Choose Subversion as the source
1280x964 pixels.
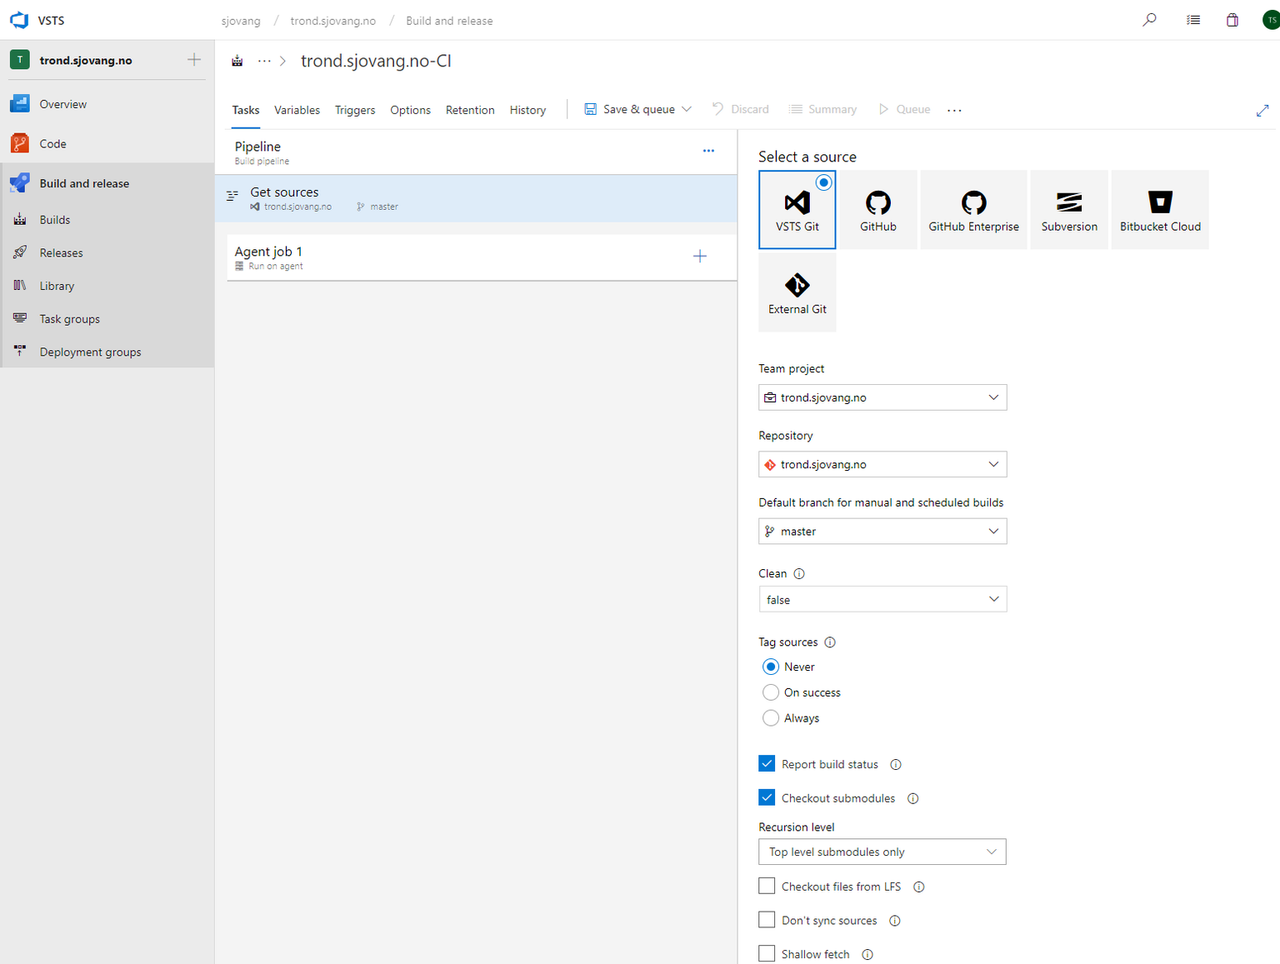(1068, 209)
